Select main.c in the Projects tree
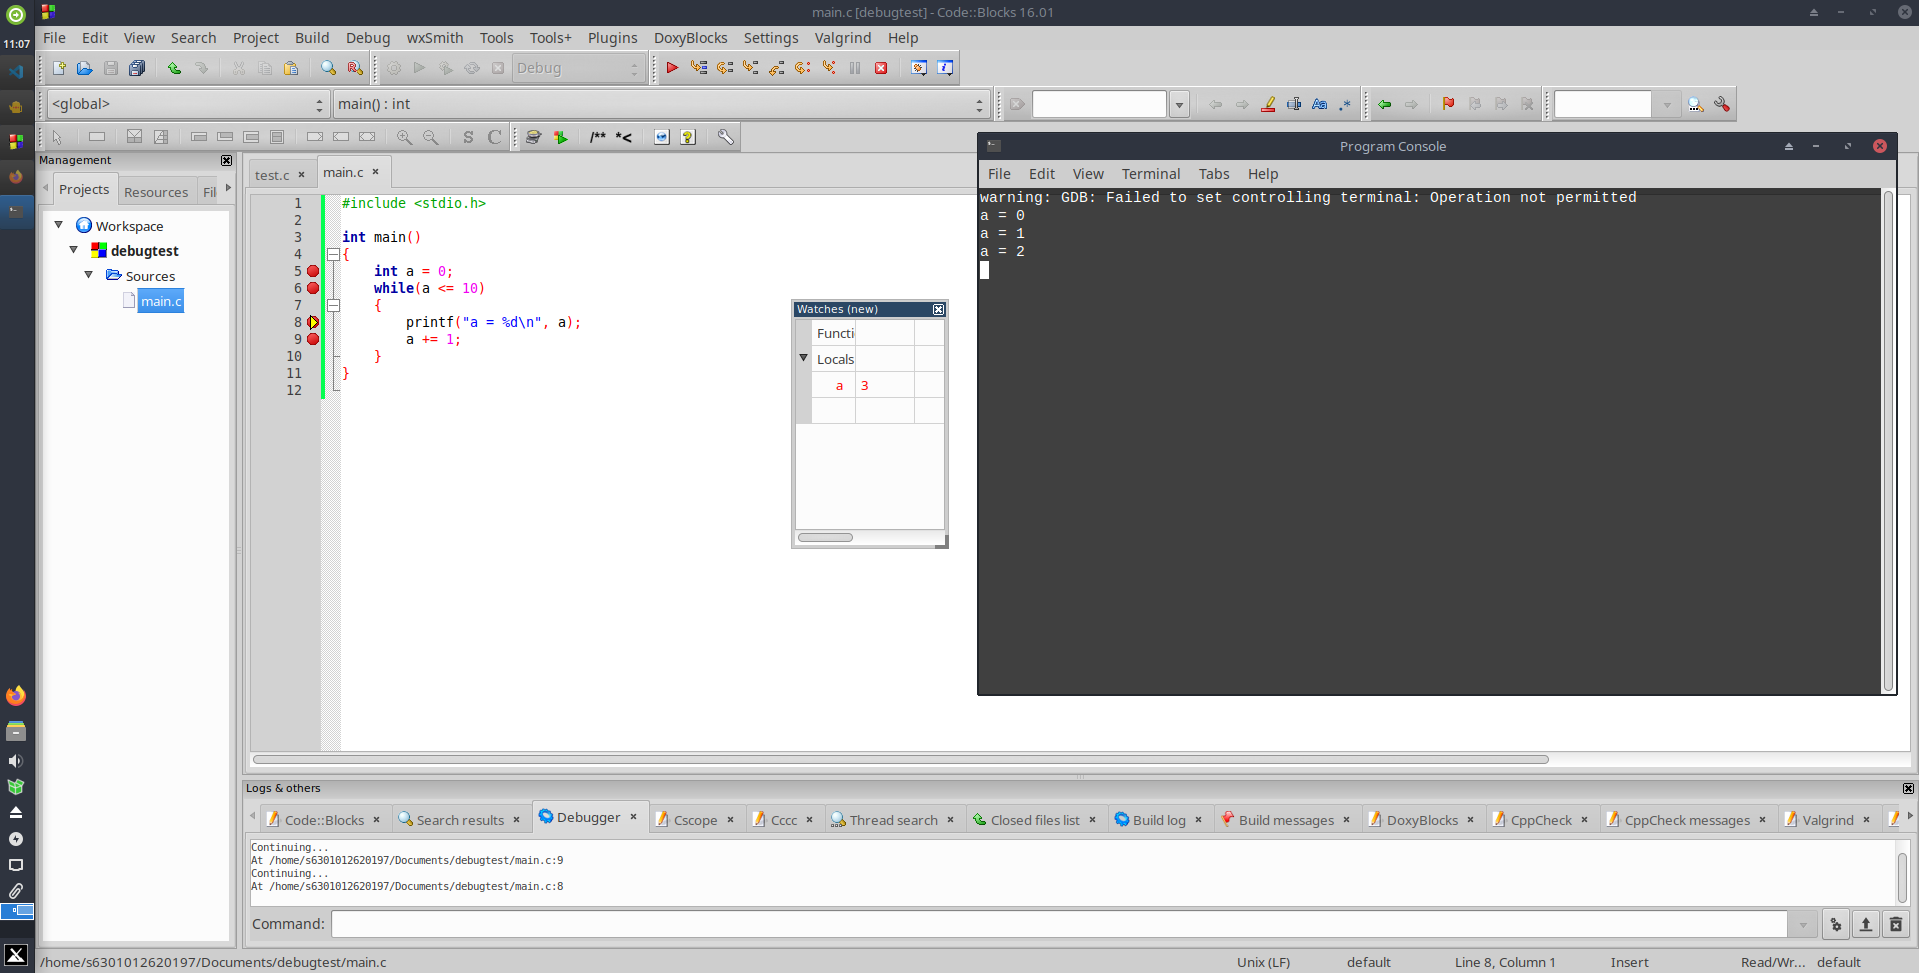The image size is (1919, 973). (x=160, y=300)
